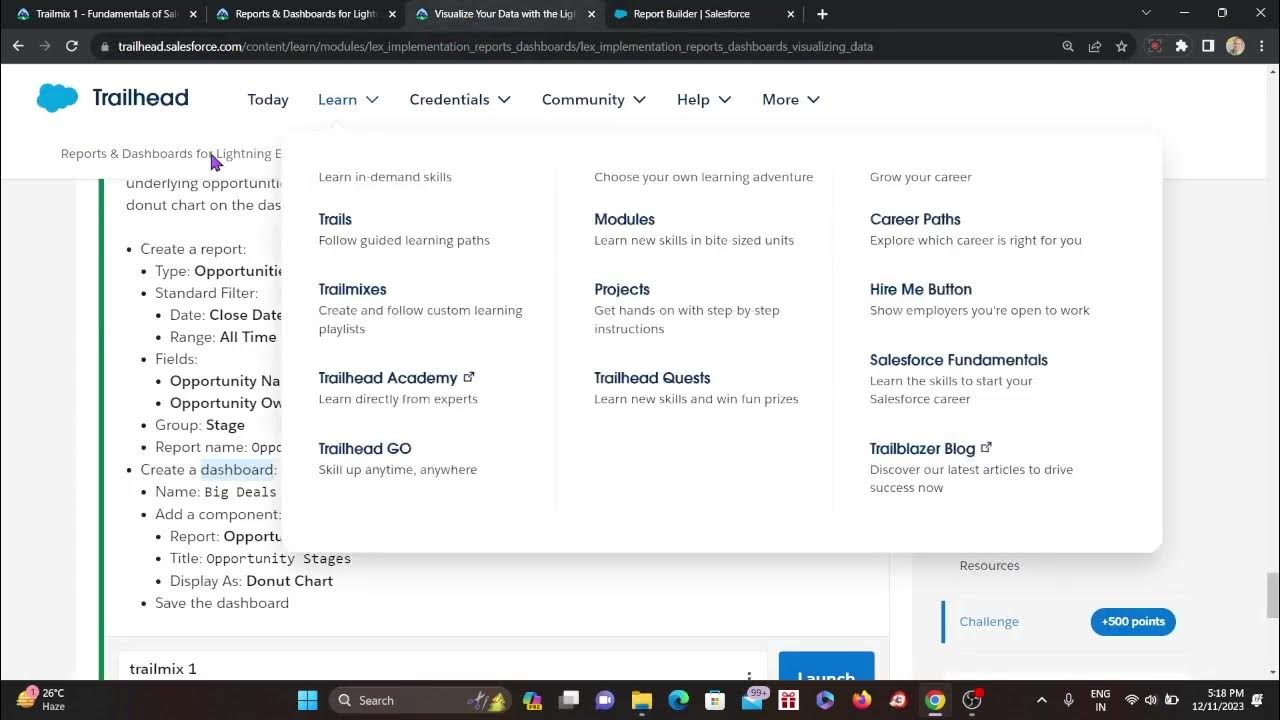Close the Trailmix 1 tab

[193, 14]
